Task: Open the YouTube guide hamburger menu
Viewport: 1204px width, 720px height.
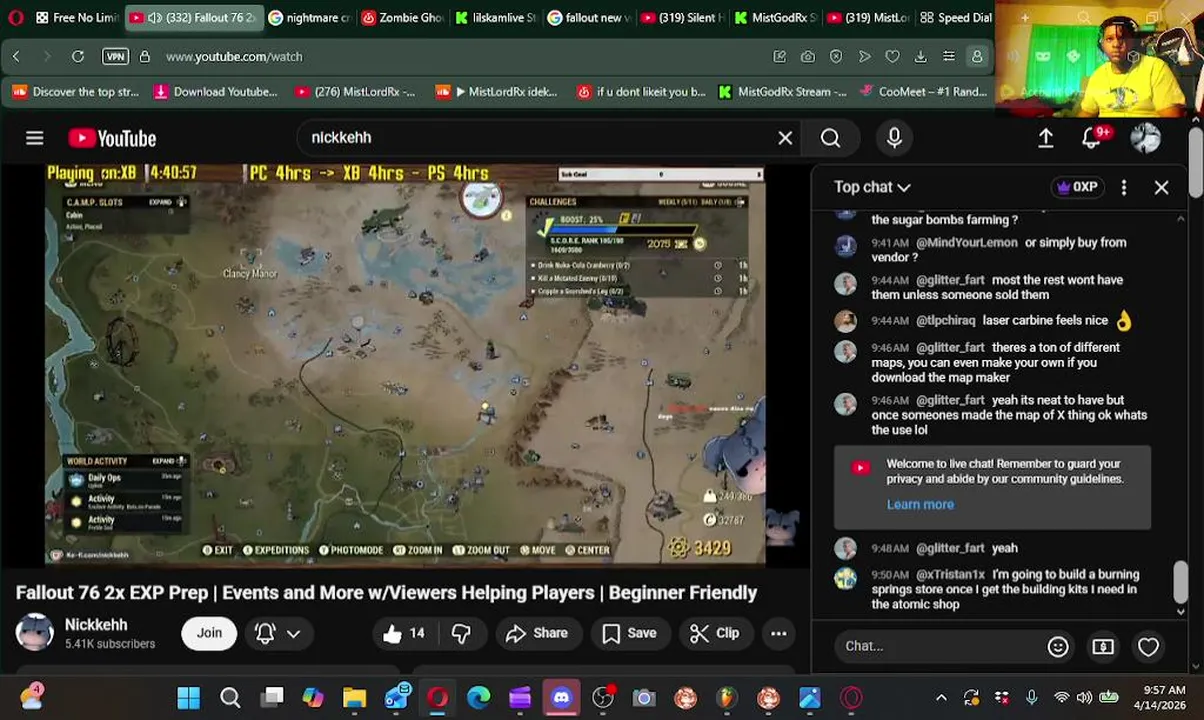Action: tap(35, 138)
